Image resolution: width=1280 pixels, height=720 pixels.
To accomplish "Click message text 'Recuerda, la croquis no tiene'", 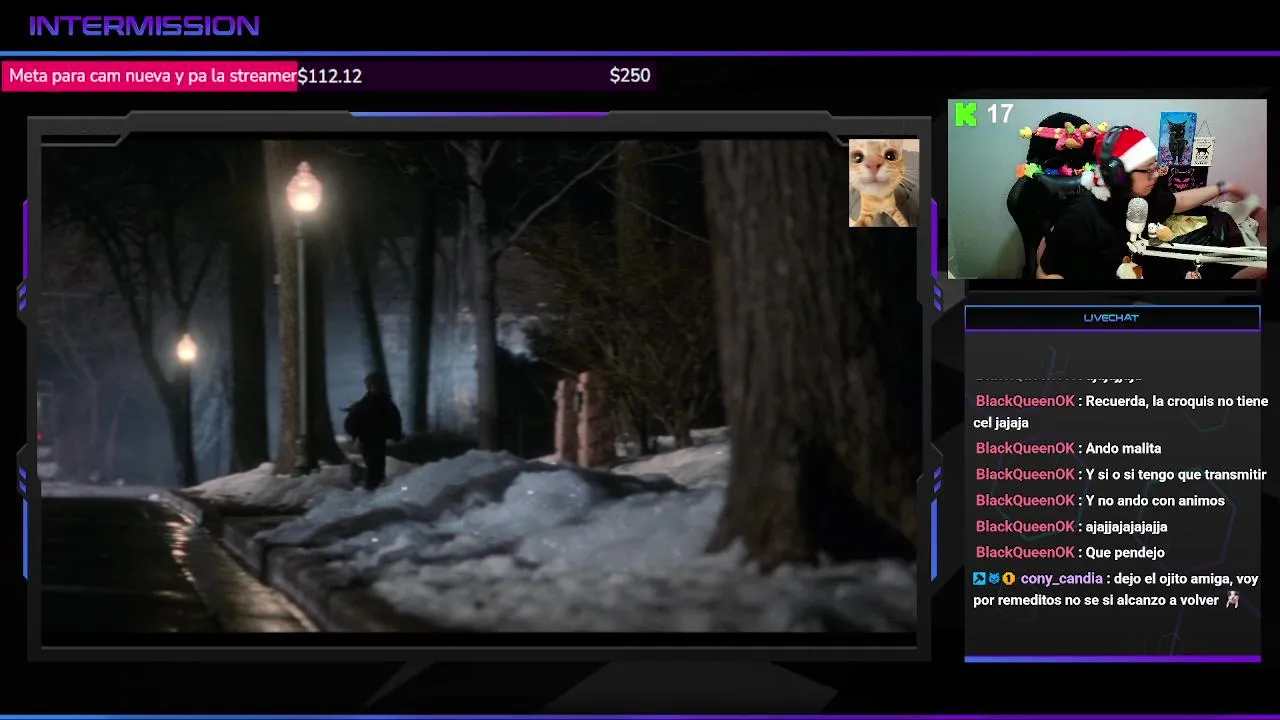I will [x=1176, y=401].
